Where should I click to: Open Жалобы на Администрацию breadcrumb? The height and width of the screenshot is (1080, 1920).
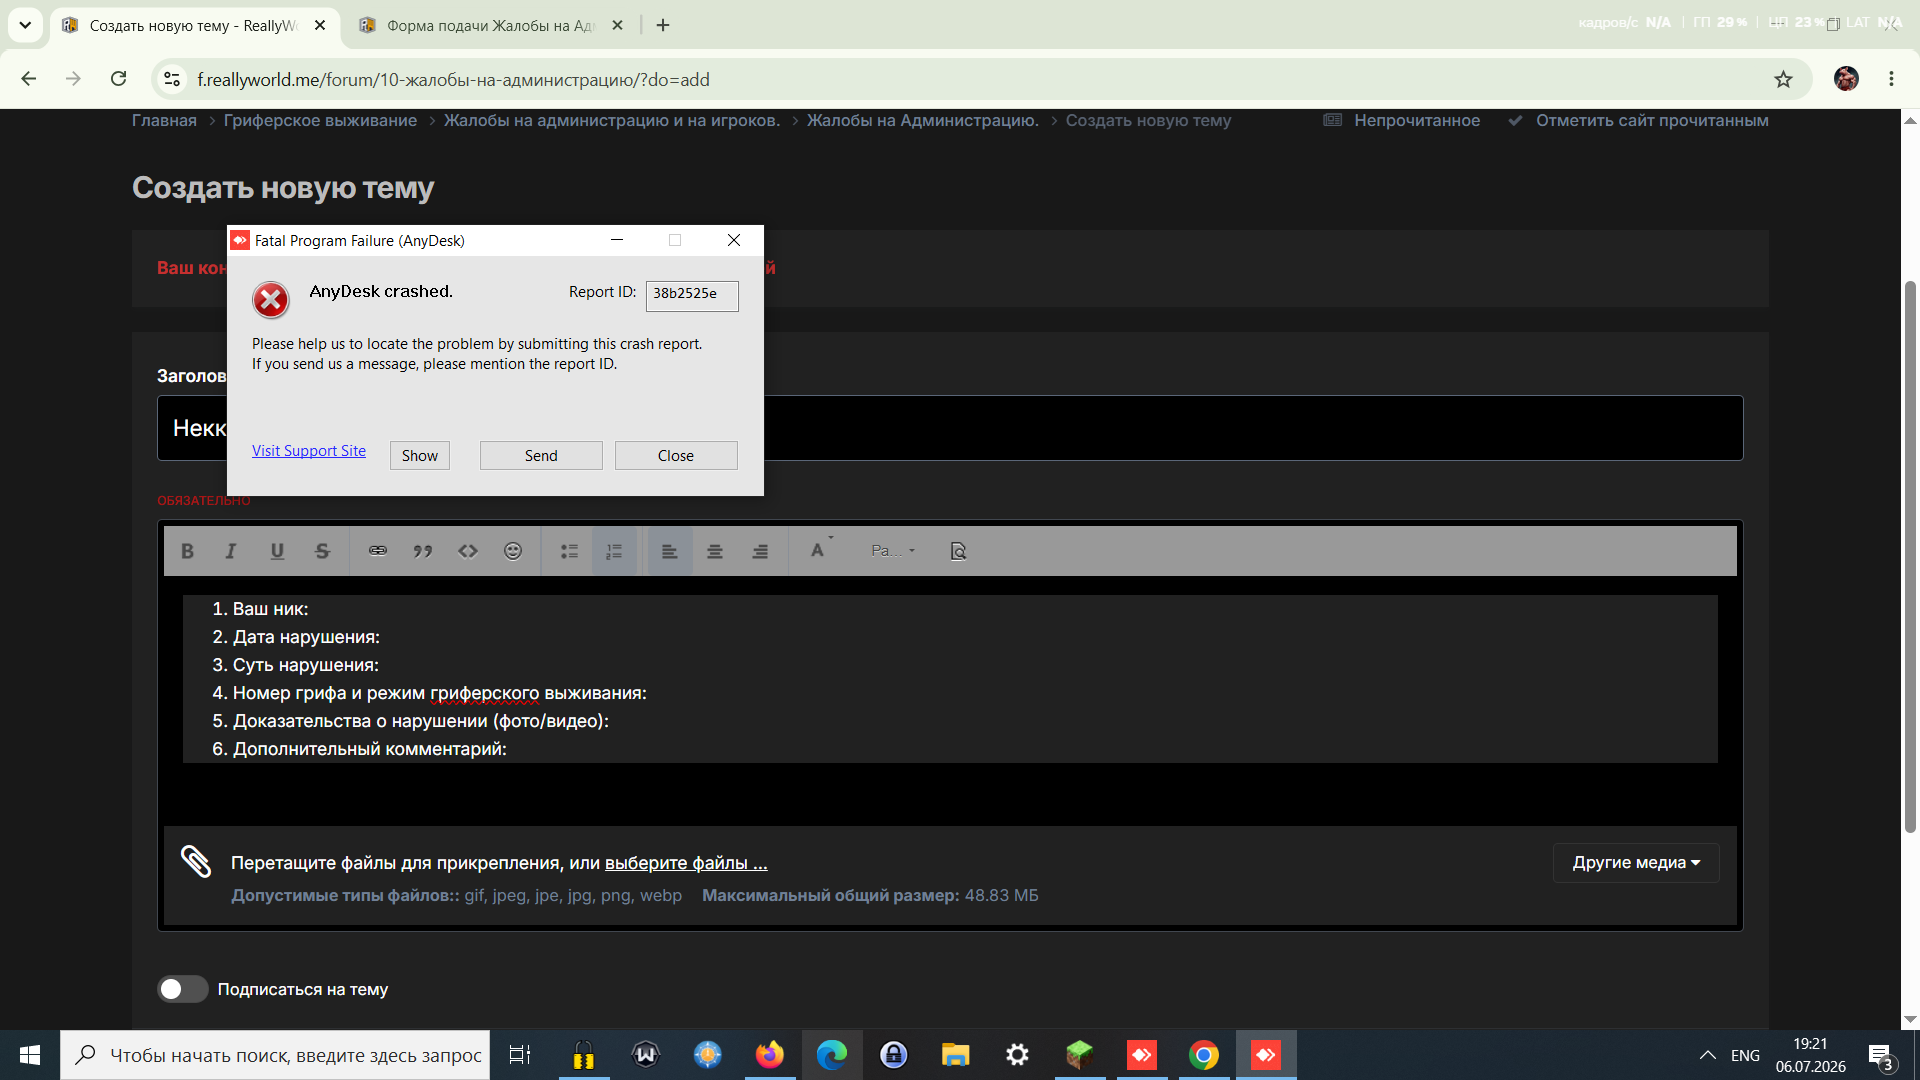tap(923, 120)
